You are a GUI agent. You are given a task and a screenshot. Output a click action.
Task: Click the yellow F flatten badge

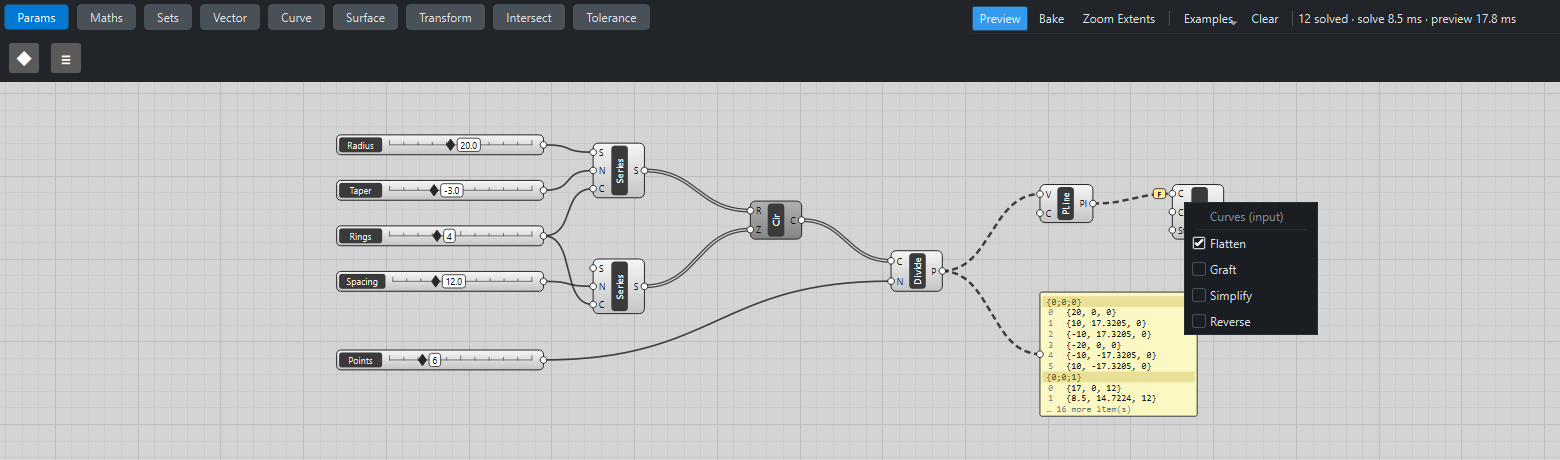tap(1160, 193)
